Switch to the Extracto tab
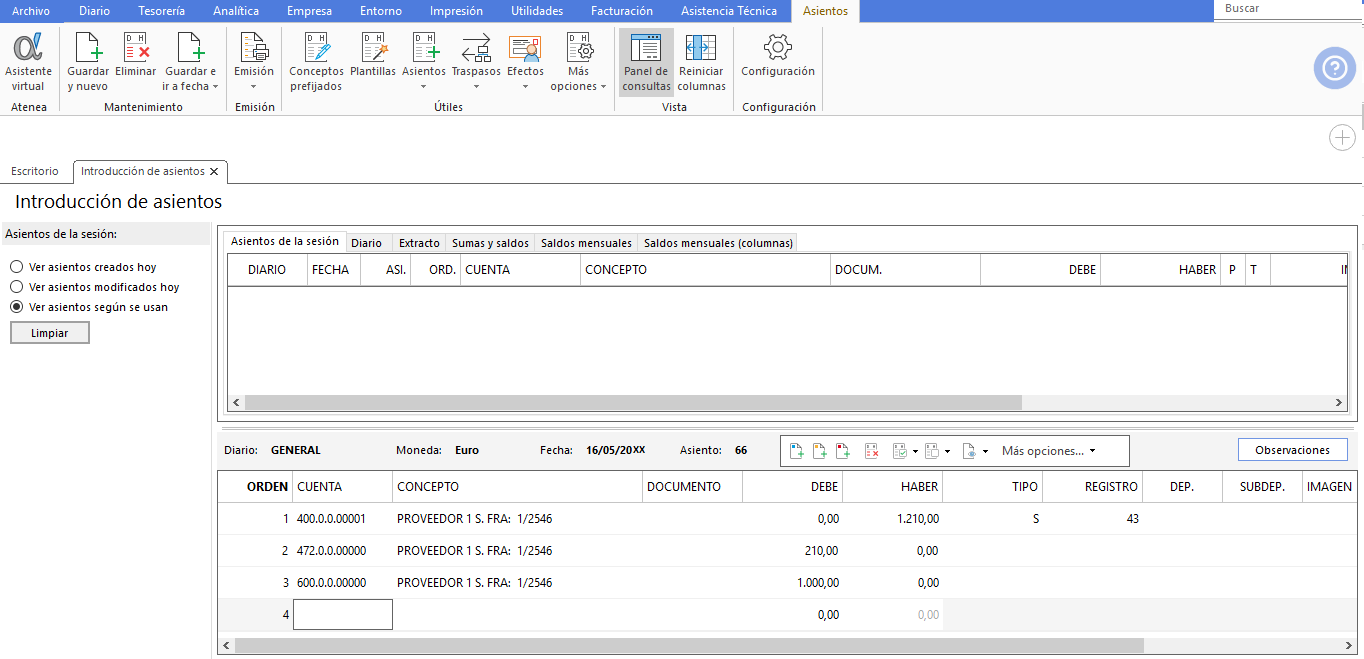 coord(419,243)
